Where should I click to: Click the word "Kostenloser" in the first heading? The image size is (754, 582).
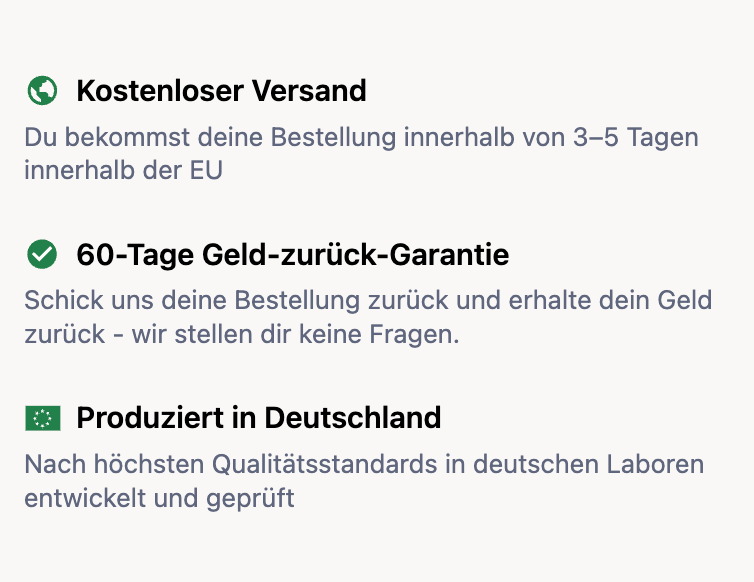click(x=158, y=91)
